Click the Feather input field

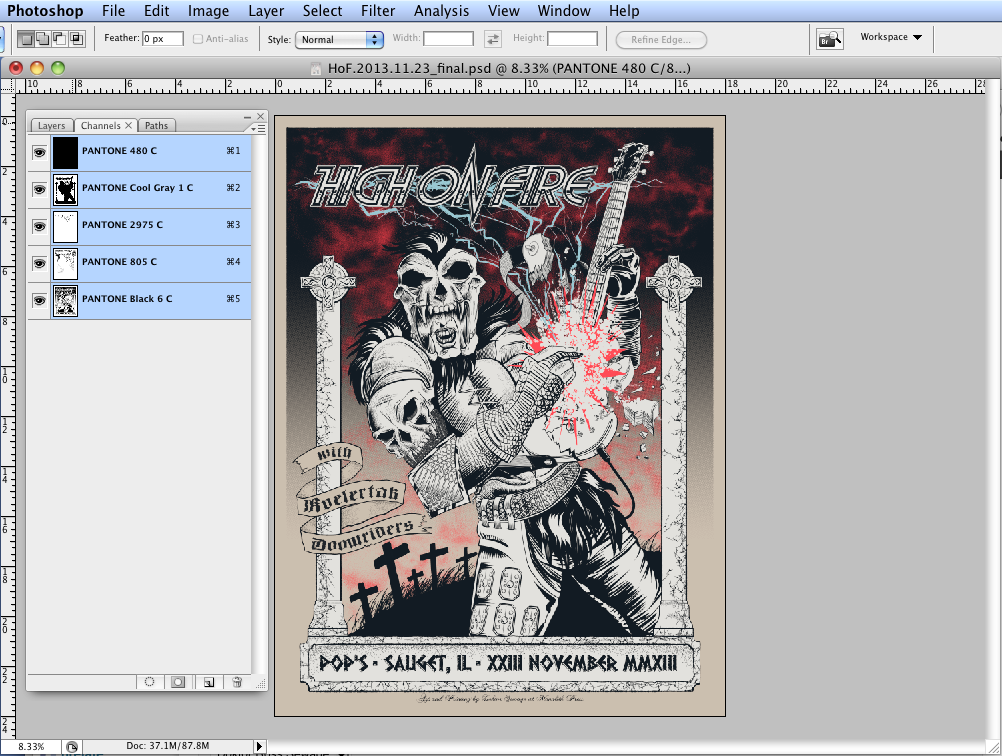click(163, 39)
